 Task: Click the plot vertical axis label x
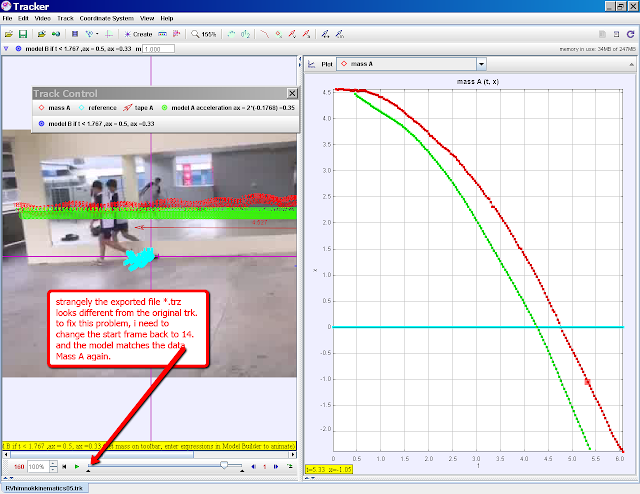click(315, 270)
